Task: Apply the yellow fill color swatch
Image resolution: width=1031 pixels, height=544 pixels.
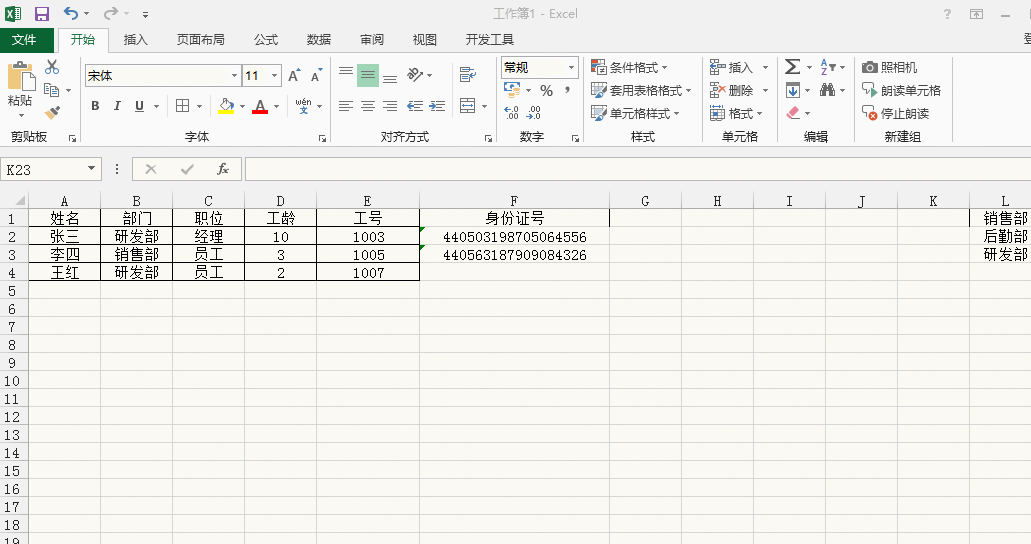Action: [226, 106]
